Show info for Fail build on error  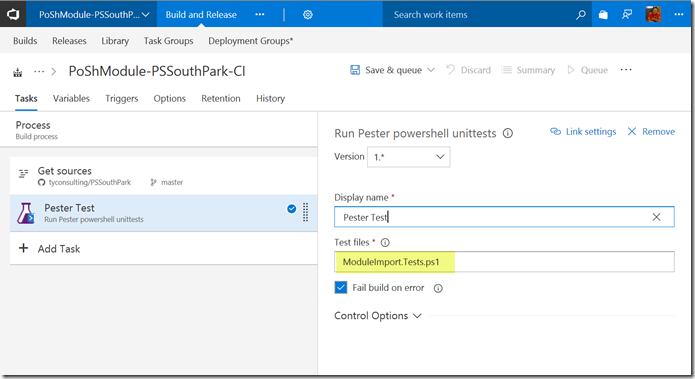(438, 289)
